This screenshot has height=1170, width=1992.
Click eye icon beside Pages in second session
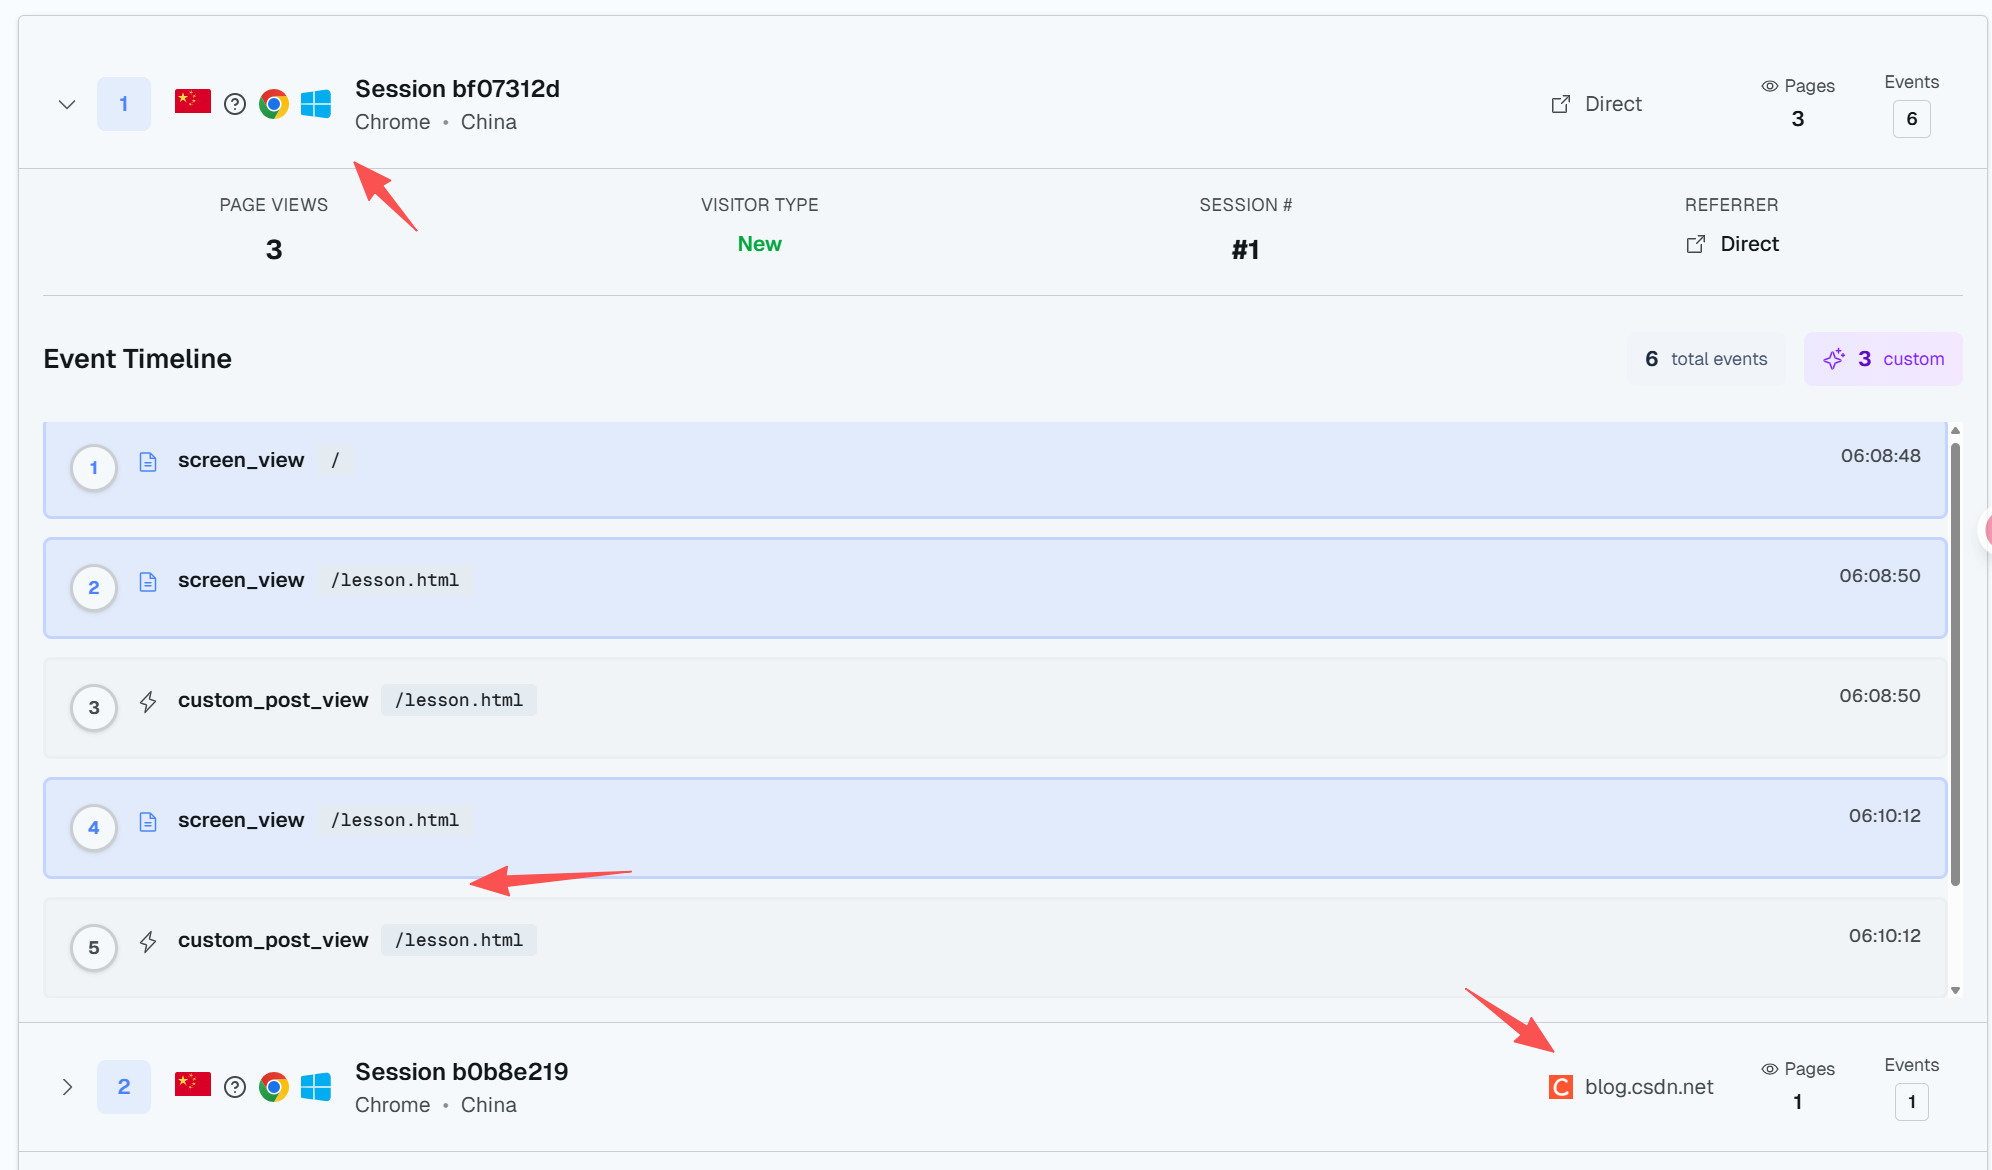point(1769,1069)
